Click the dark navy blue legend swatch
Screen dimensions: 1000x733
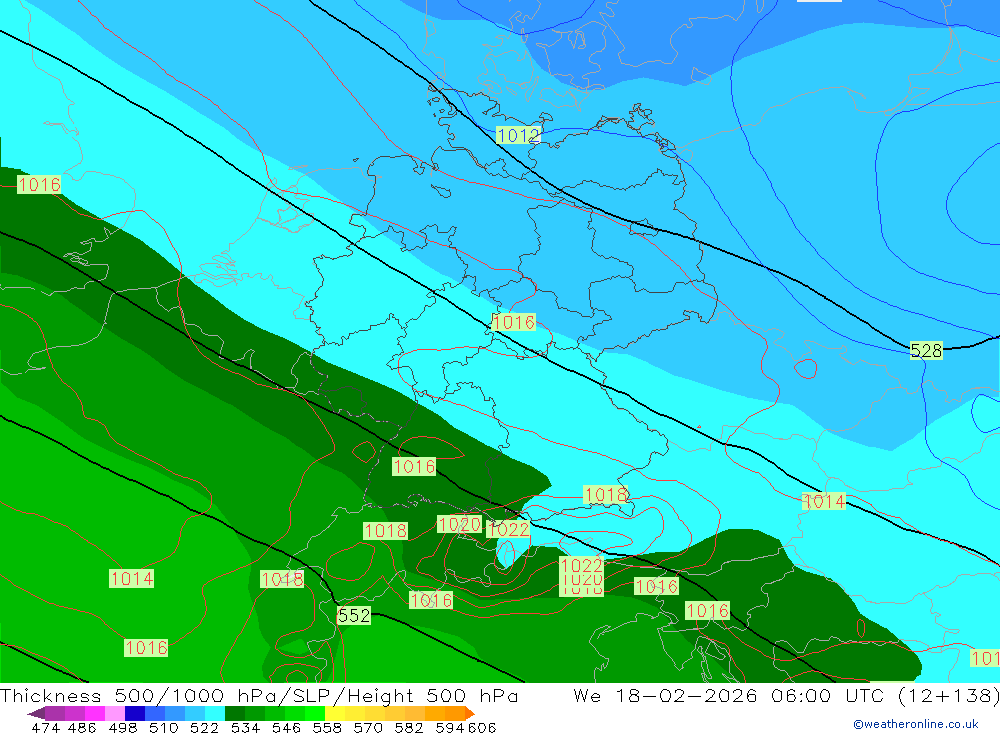tap(135, 713)
